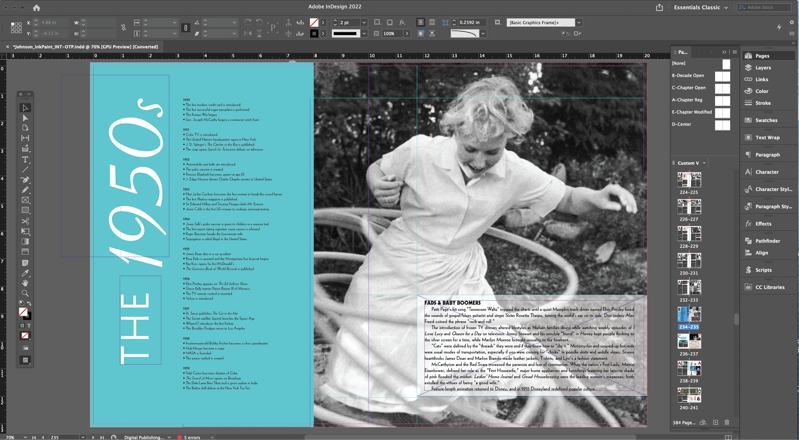Open the corner shape dropdown

(483, 34)
